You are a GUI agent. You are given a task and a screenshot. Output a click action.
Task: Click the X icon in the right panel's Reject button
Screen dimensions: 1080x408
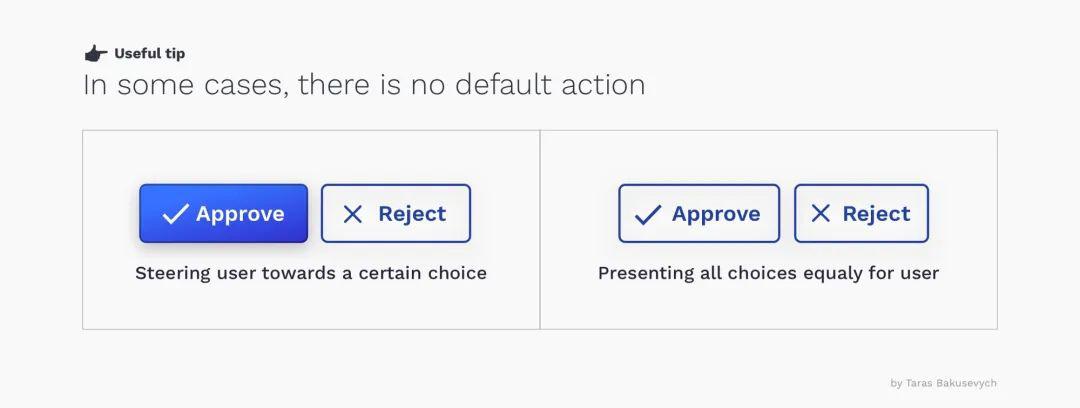(820, 214)
